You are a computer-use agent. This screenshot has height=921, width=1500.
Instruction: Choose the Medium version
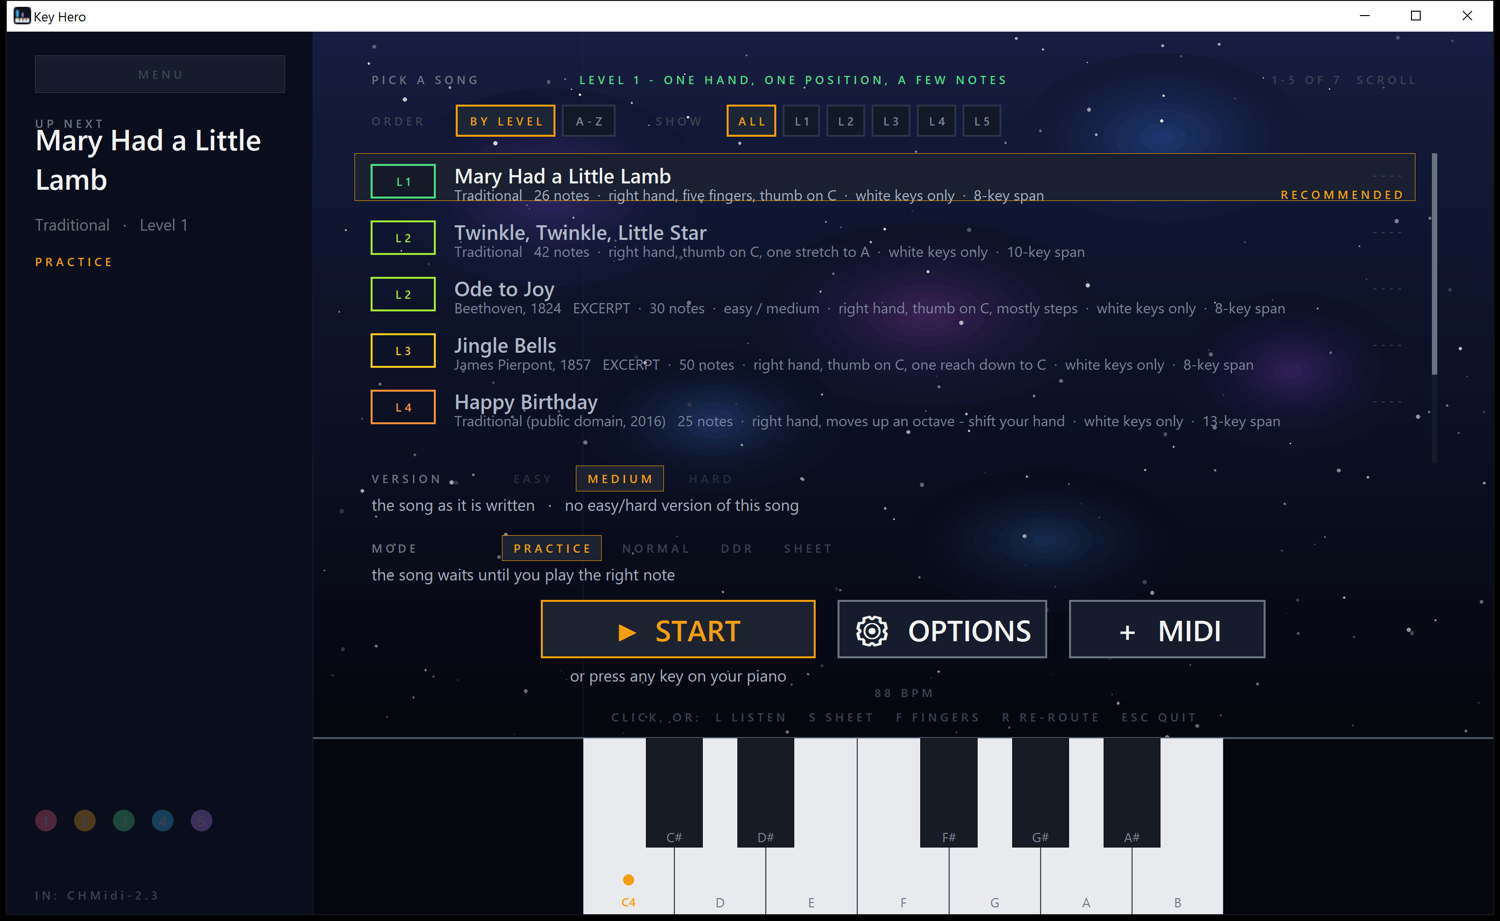[x=620, y=479]
